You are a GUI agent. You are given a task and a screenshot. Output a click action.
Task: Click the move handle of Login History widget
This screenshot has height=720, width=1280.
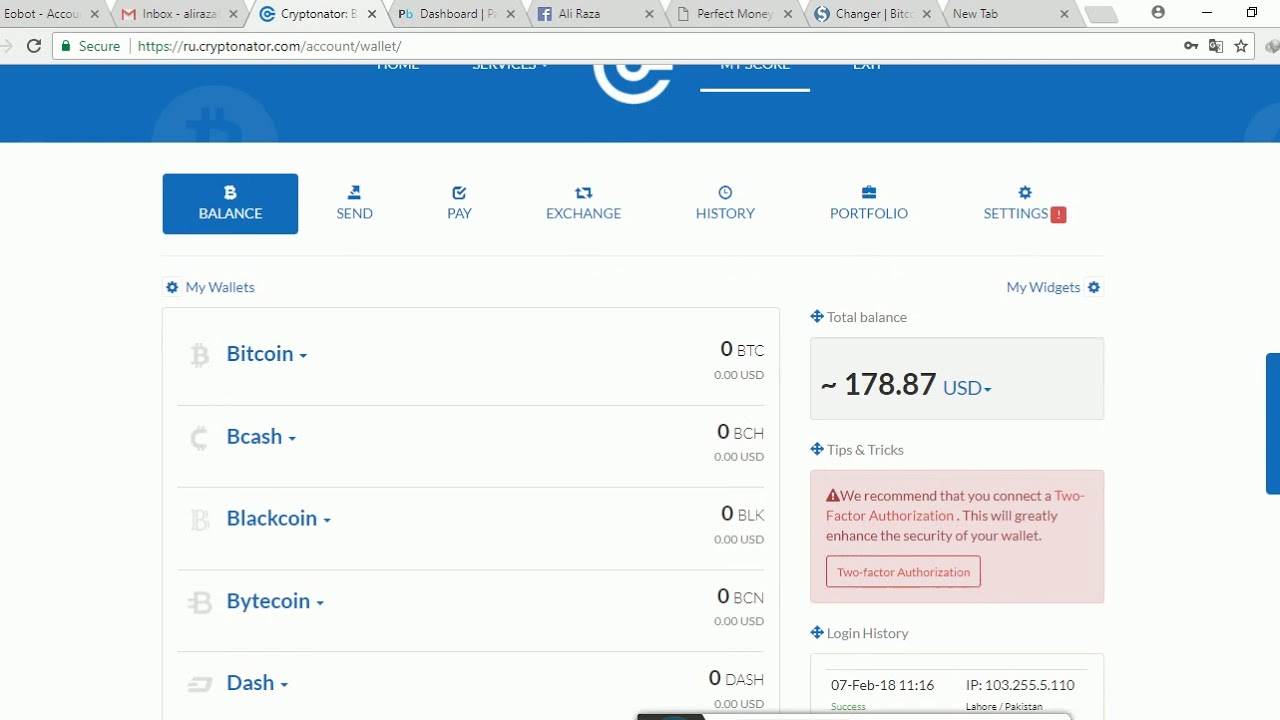[x=817, y=632]
